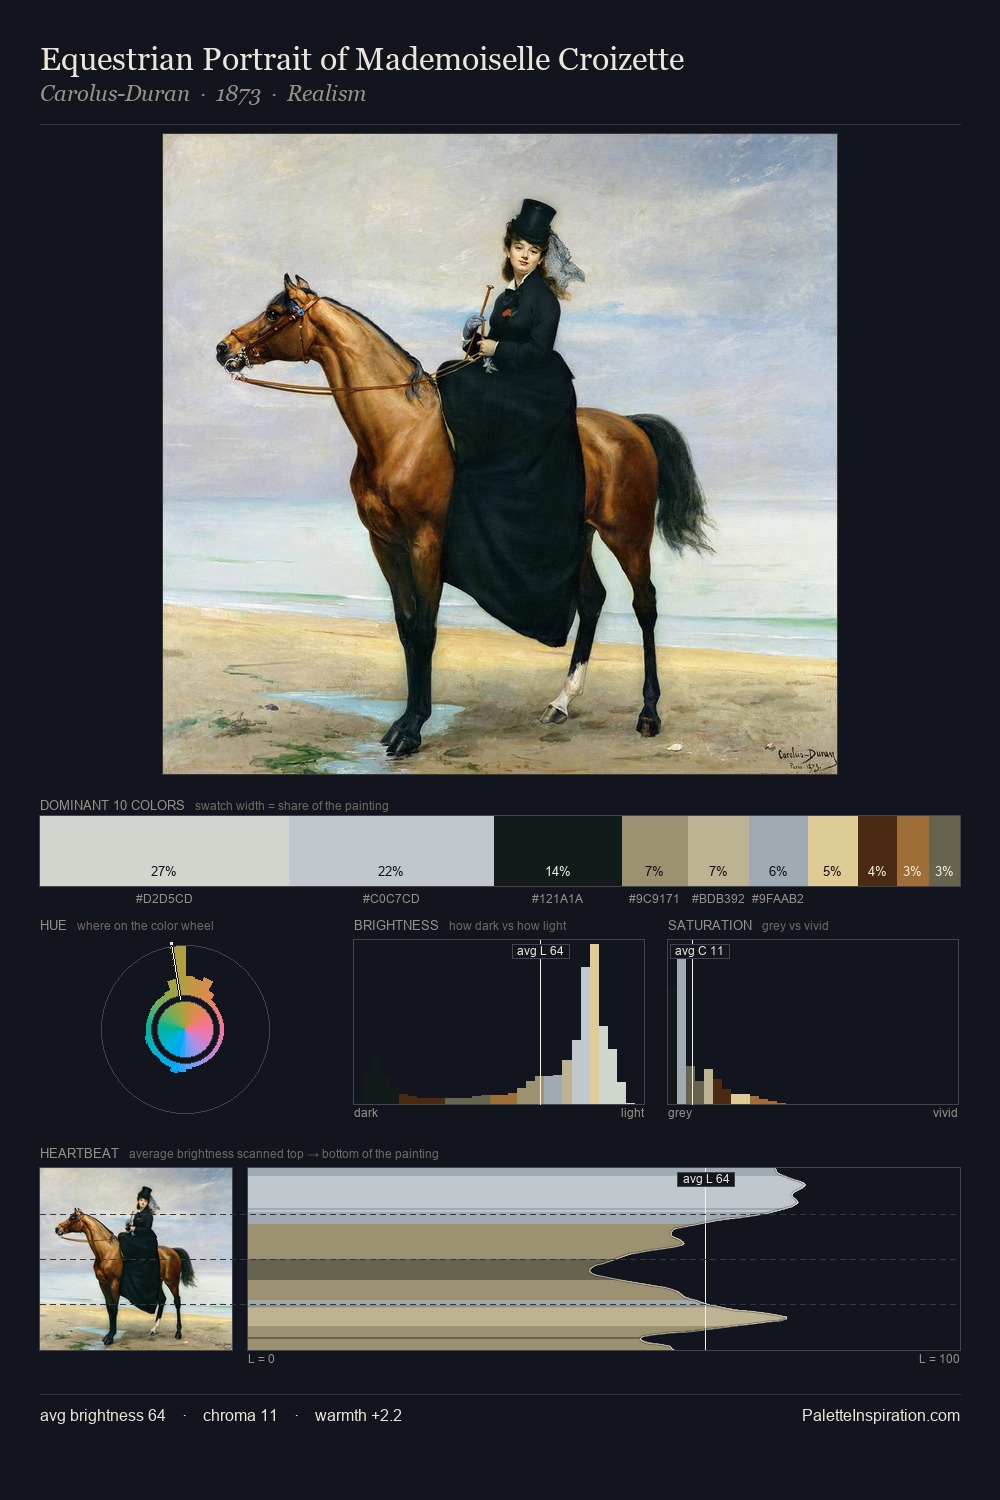This screenshot has width=1000, height=1500.
Task: Click the #D2D5CD 27% color swatch
Action: tap(164, 851)
